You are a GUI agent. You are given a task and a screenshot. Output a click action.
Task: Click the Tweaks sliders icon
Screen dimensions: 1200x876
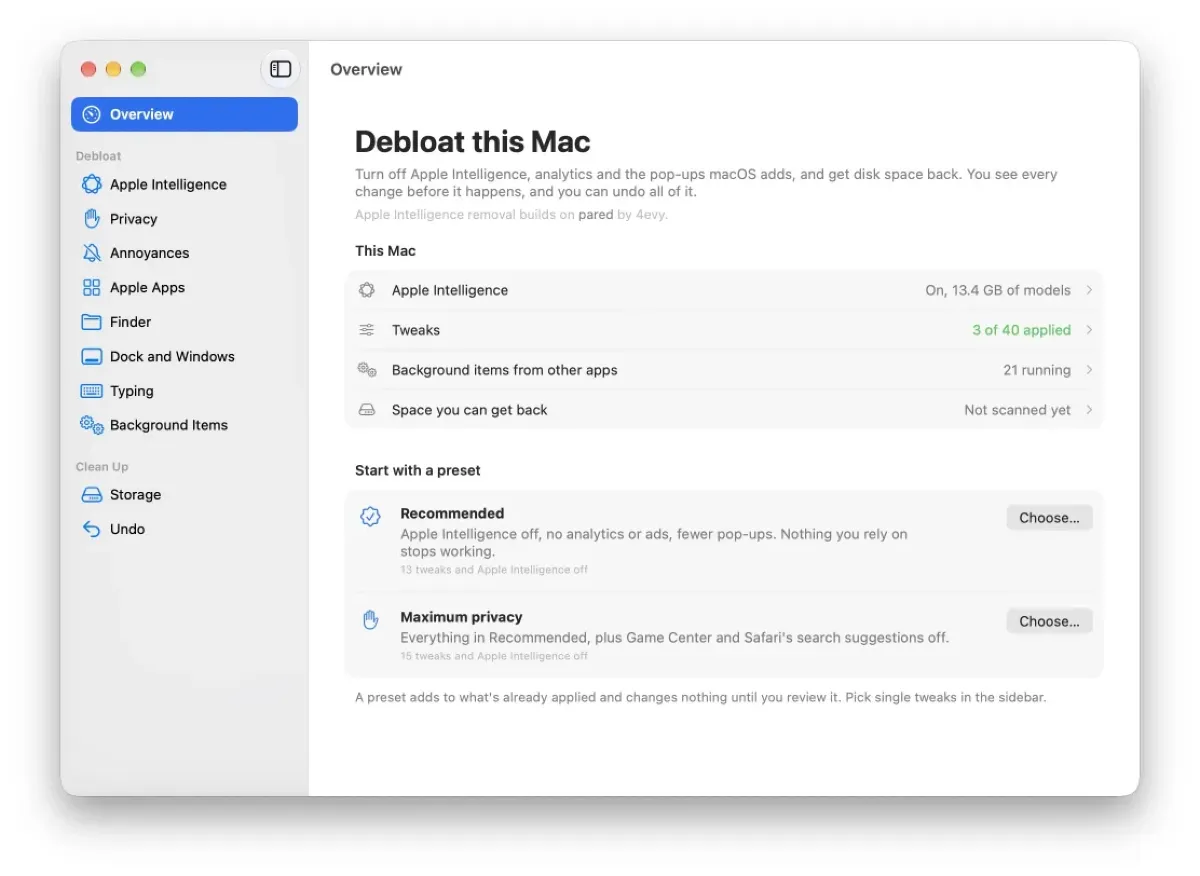pyautogui.click(x=367, y=330)
